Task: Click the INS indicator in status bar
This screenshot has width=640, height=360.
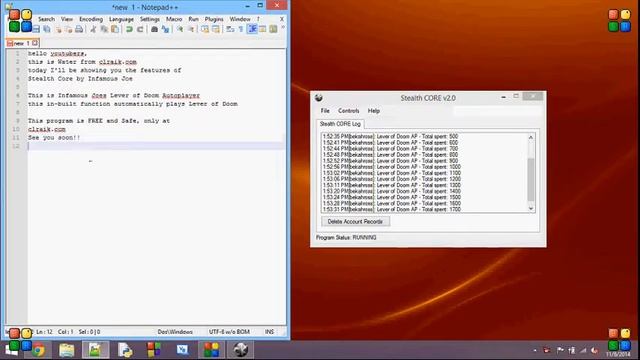Action: (x=269, y=332)
